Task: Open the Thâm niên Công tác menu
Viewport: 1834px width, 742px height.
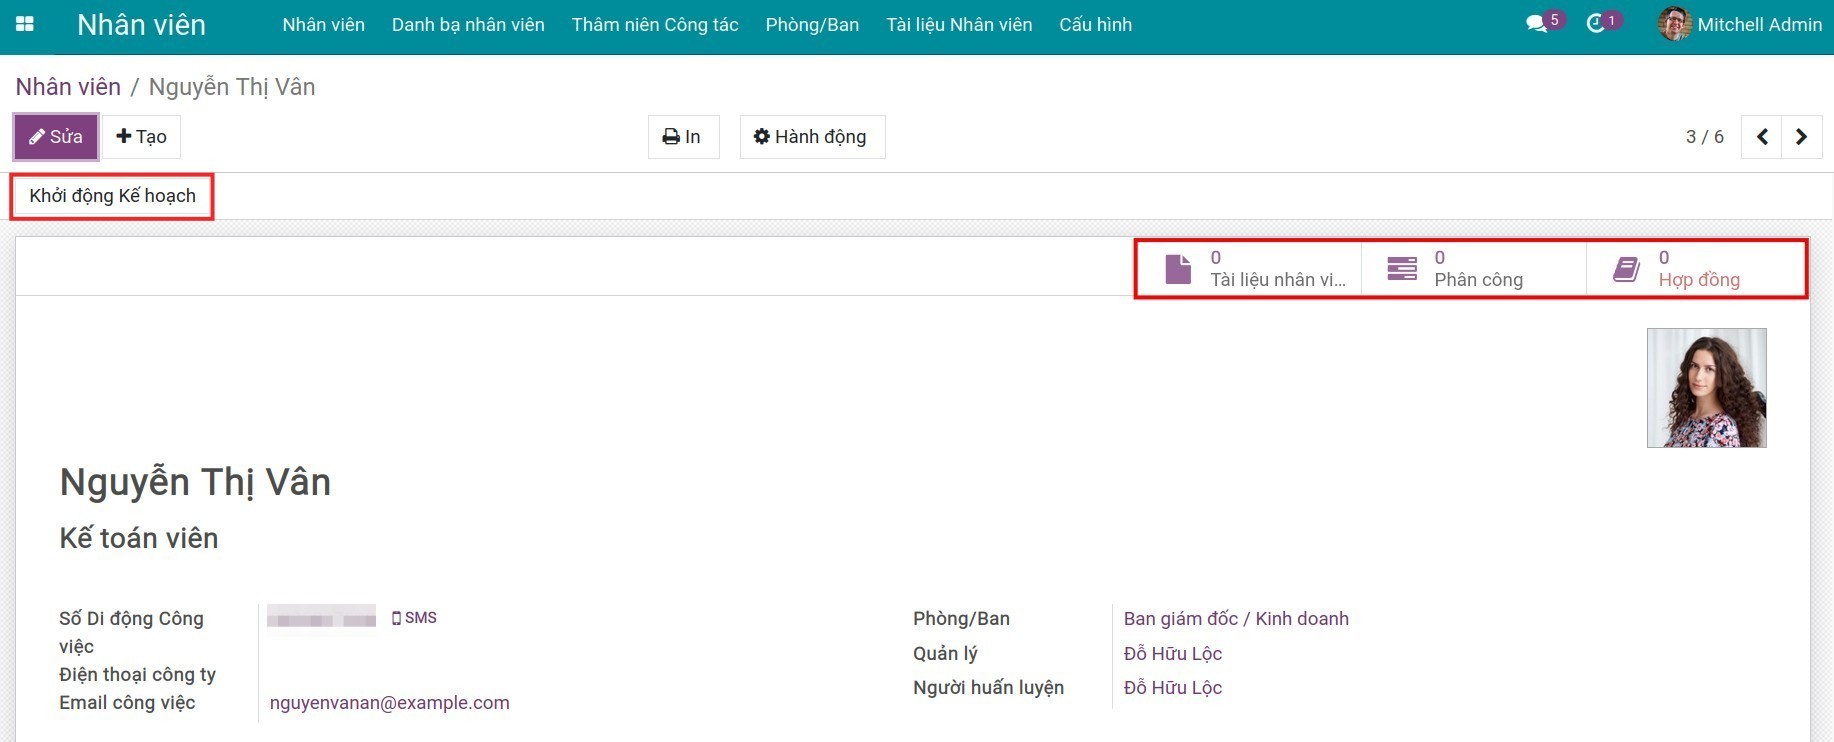Action: 655,24
